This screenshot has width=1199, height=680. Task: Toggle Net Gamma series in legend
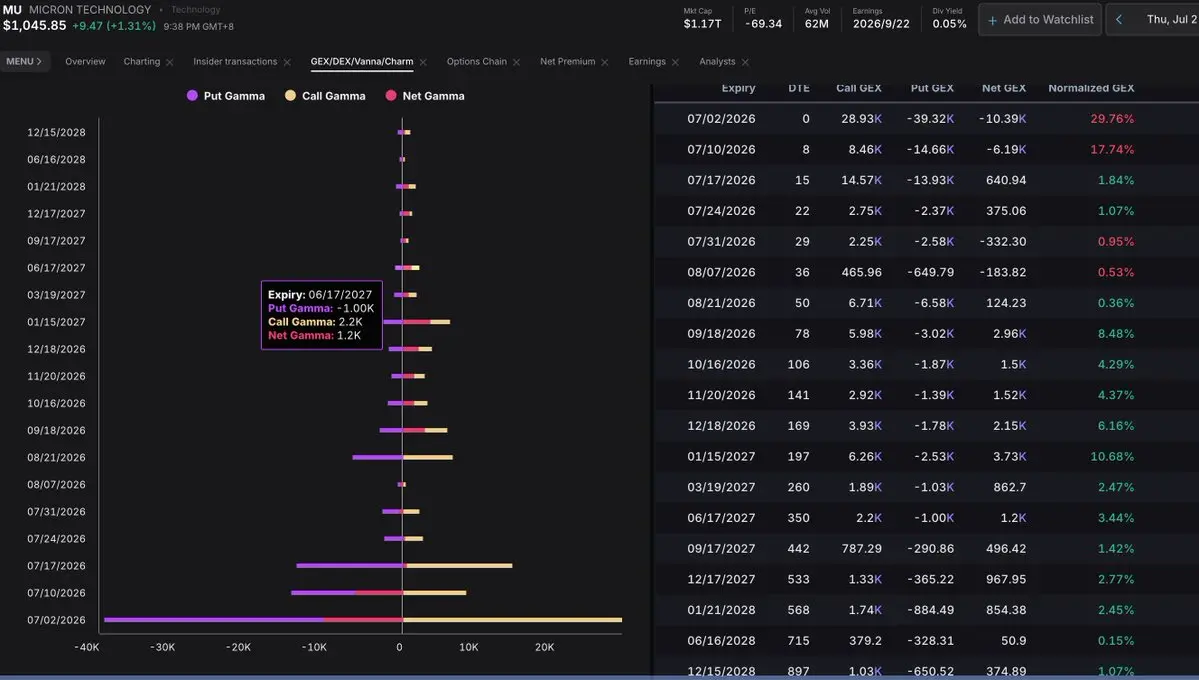(425, 96)
